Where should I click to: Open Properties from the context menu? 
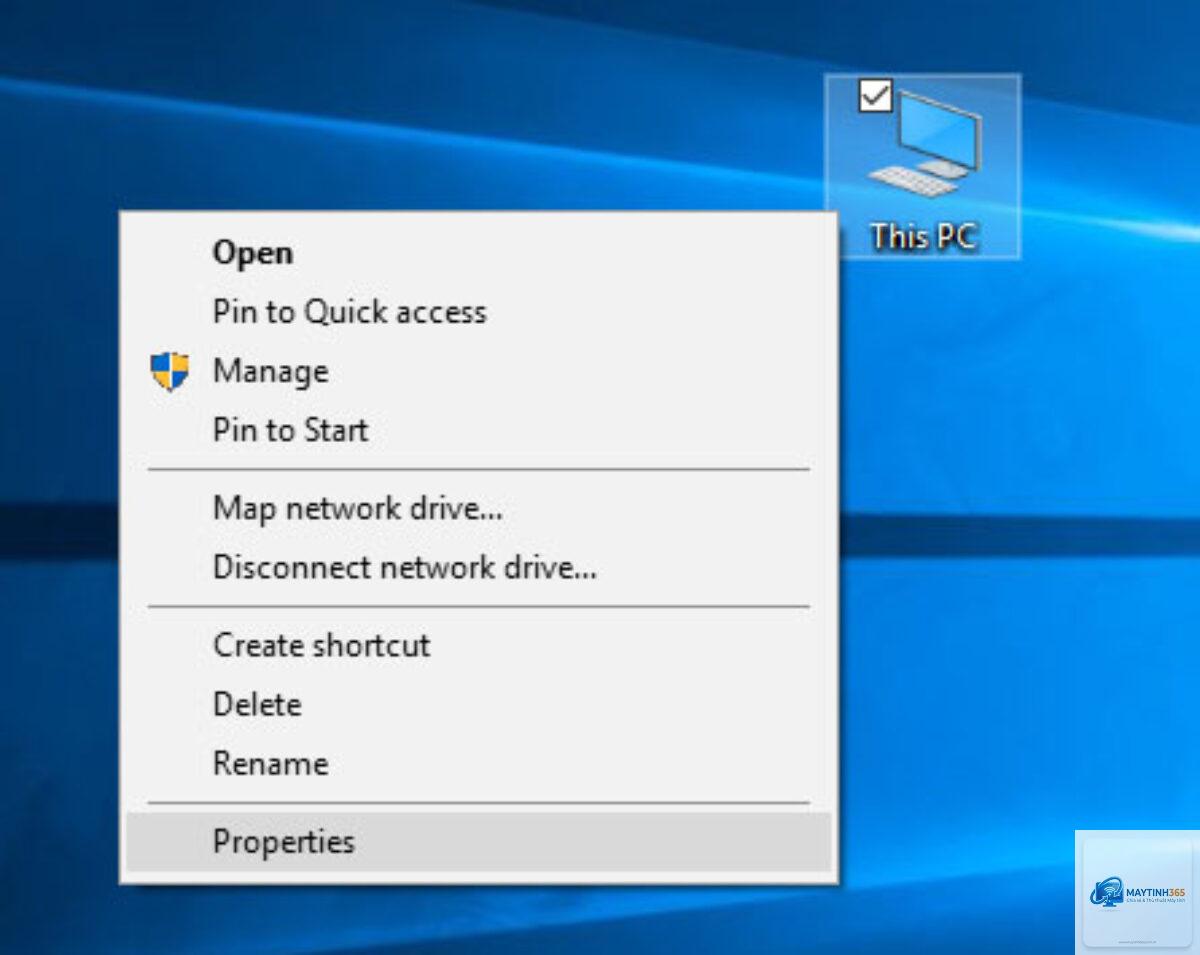[479, 841]
